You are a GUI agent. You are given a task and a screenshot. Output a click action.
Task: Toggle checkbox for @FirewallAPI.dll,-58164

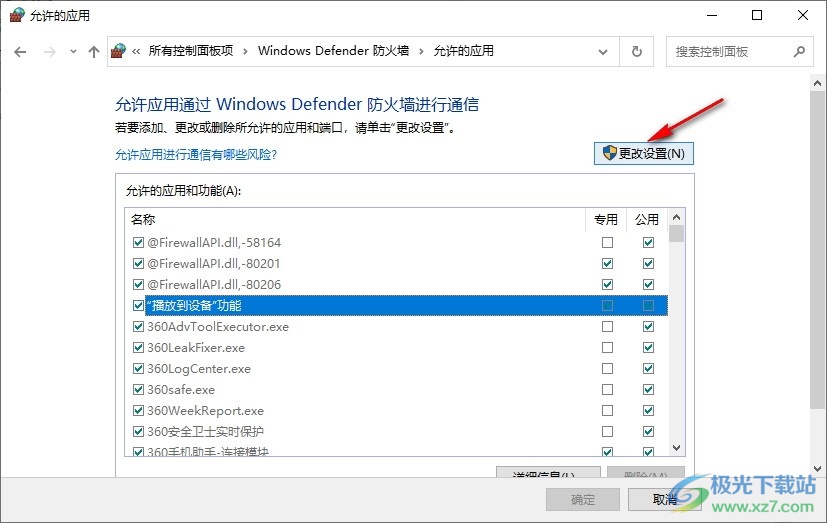(x=138, y=243)
